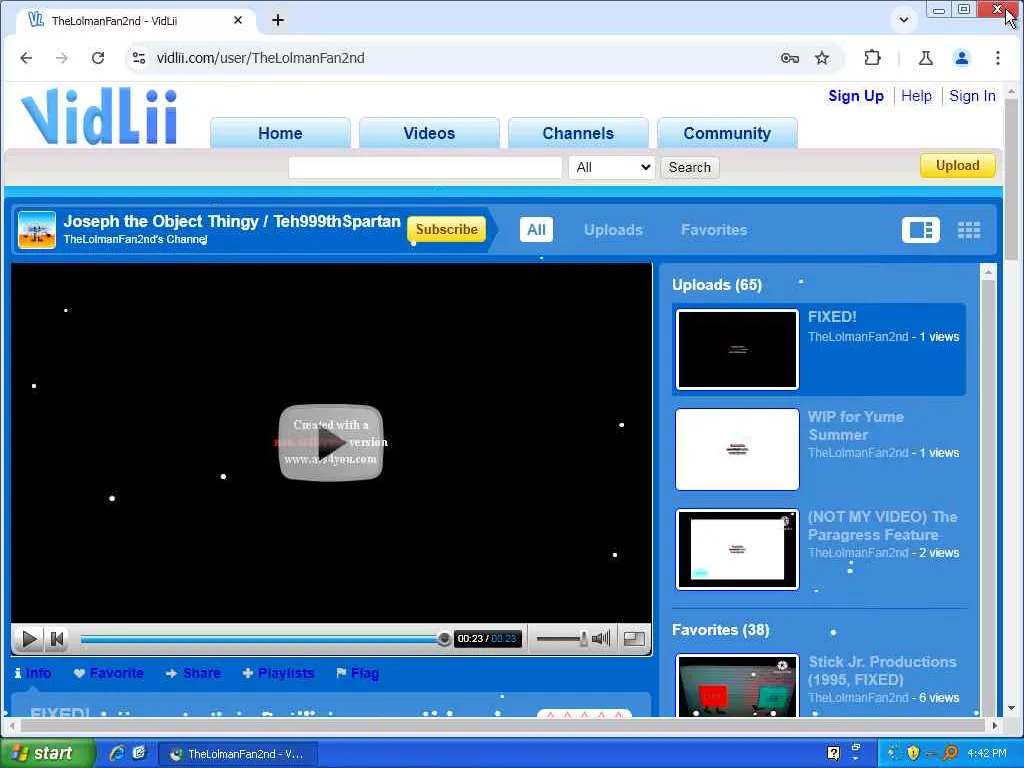This screenshot has height=768, width=1024.
Task: Open the Sign In link
Action: tap(972, 96)
